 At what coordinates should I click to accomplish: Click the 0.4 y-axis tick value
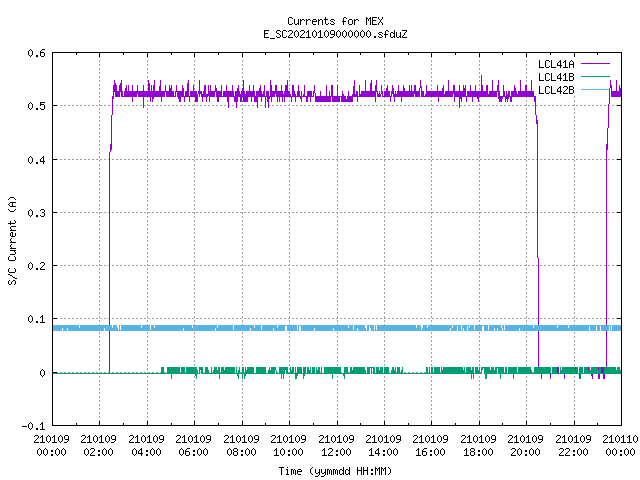[x=36, y=160]
